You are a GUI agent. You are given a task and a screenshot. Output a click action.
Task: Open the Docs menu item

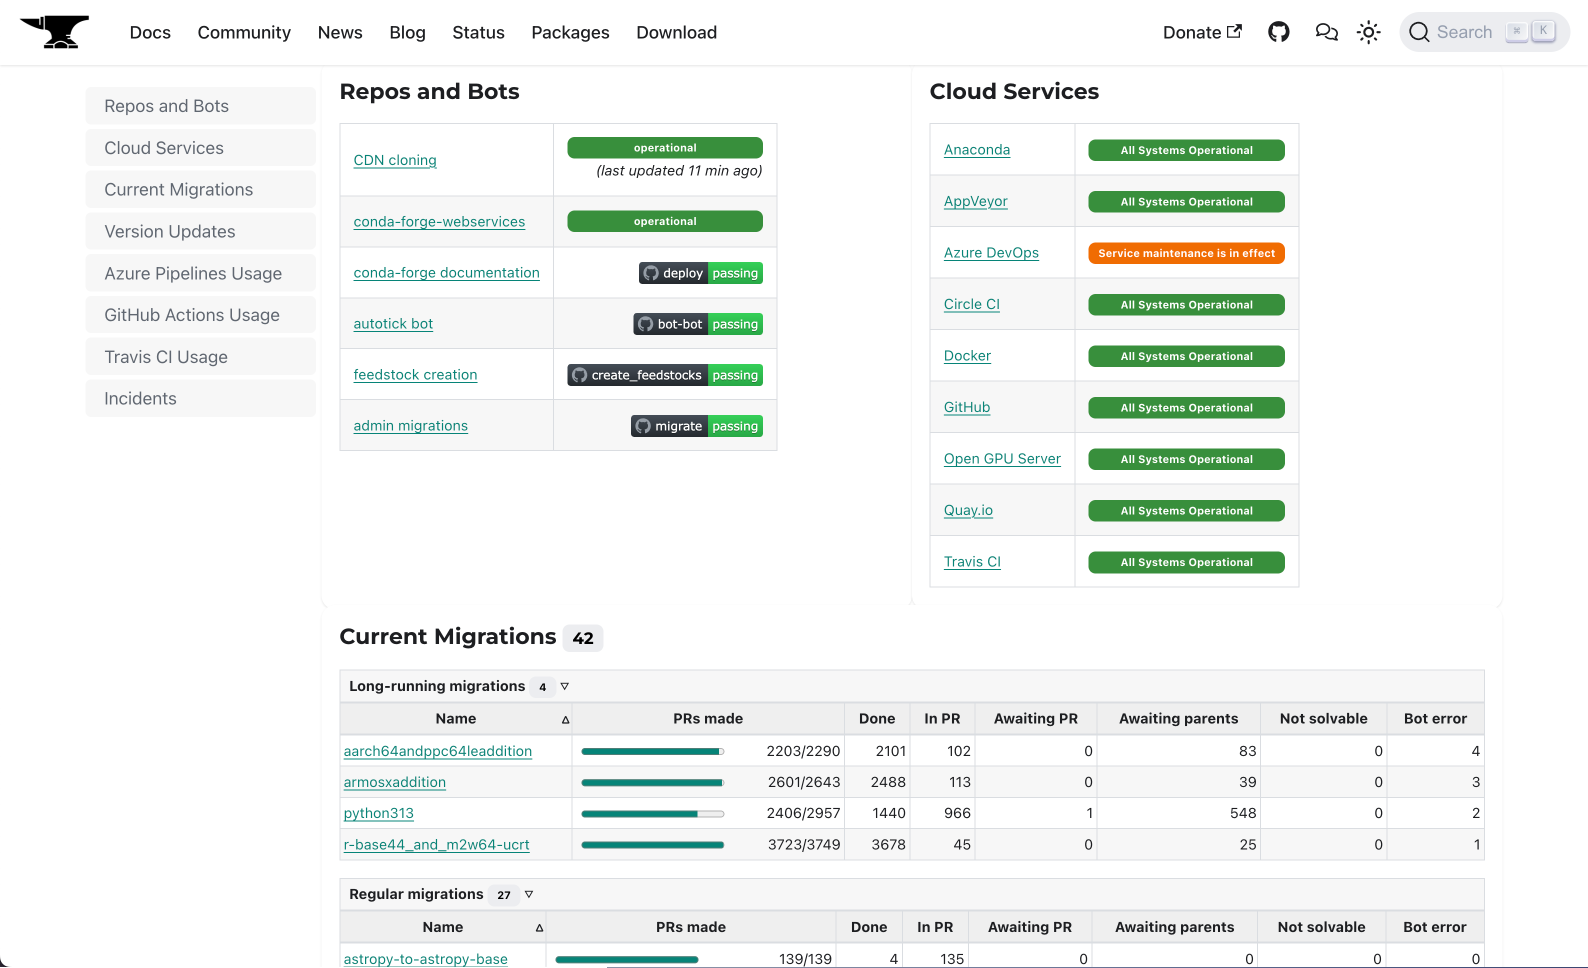pyautogui.click(x=150, y=32)
